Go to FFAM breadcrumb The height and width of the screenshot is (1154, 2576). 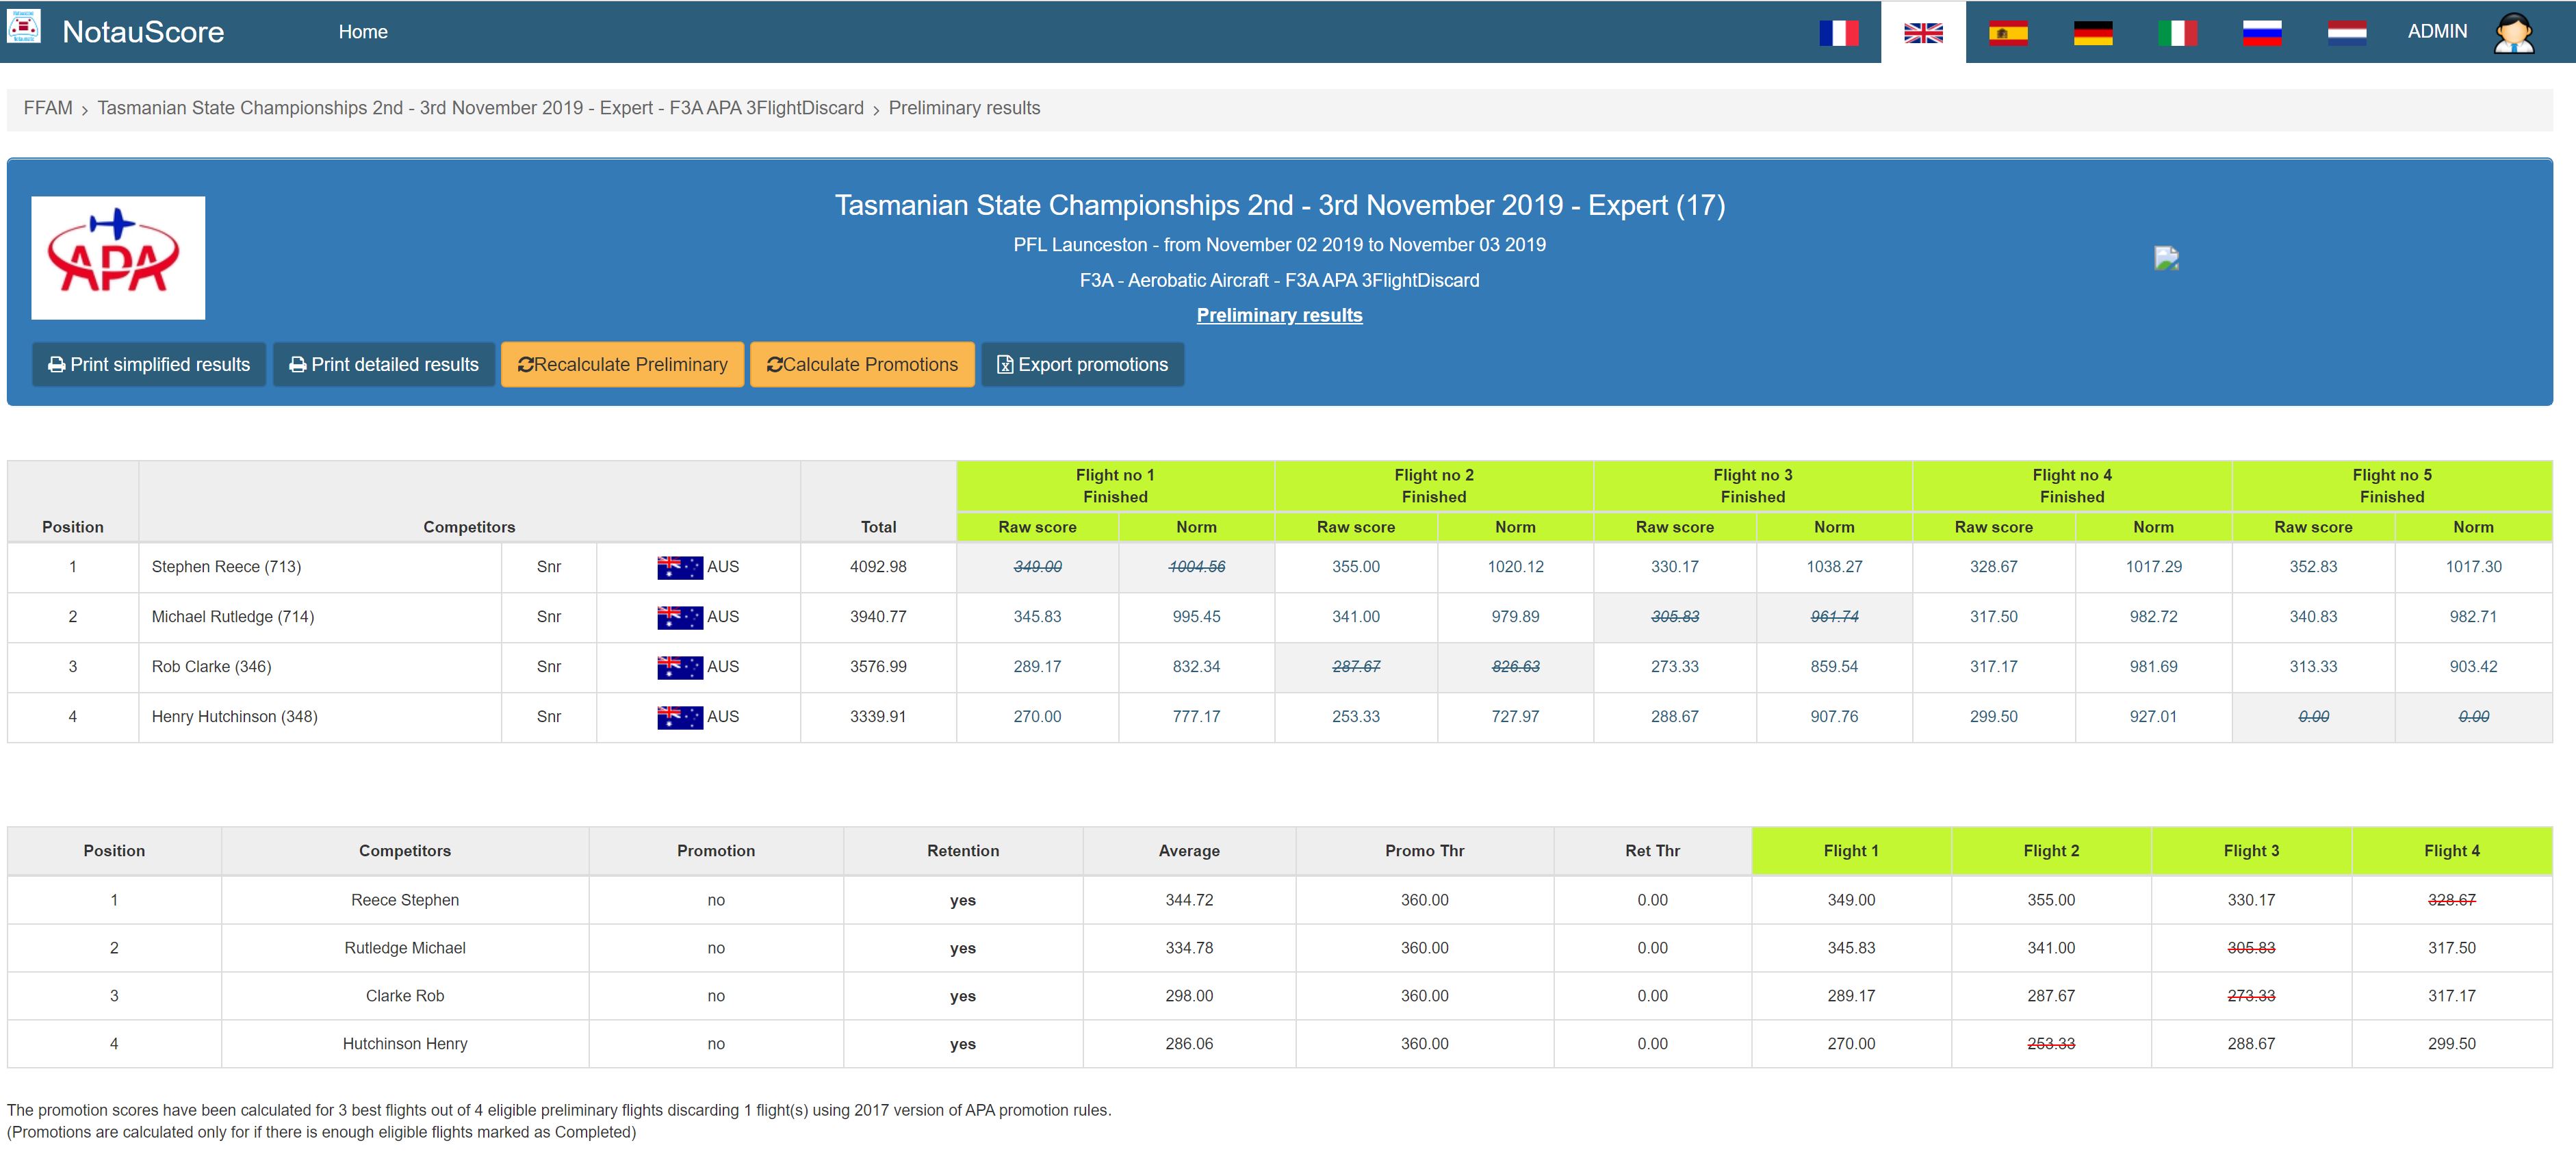[48, 108]
